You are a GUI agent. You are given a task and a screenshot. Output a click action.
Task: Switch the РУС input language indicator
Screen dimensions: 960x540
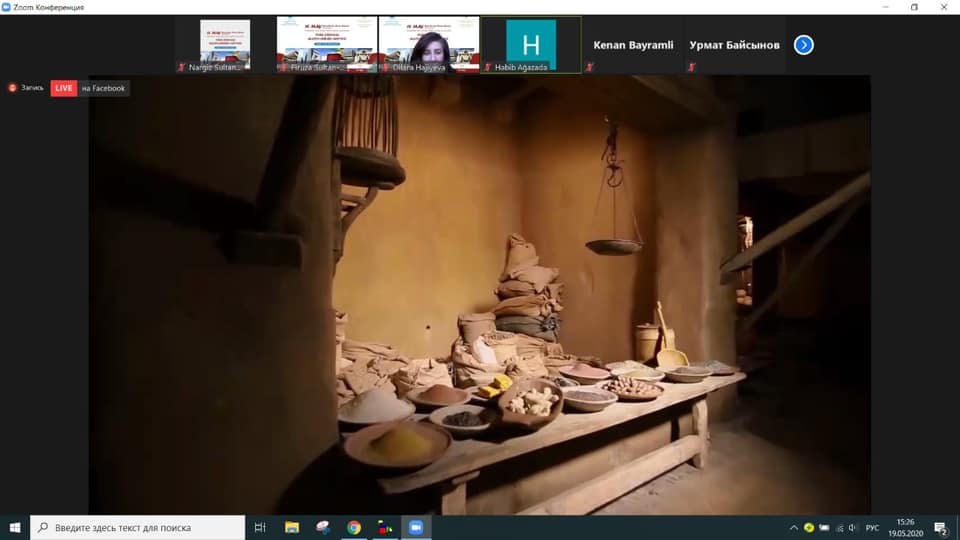point(872,527)
